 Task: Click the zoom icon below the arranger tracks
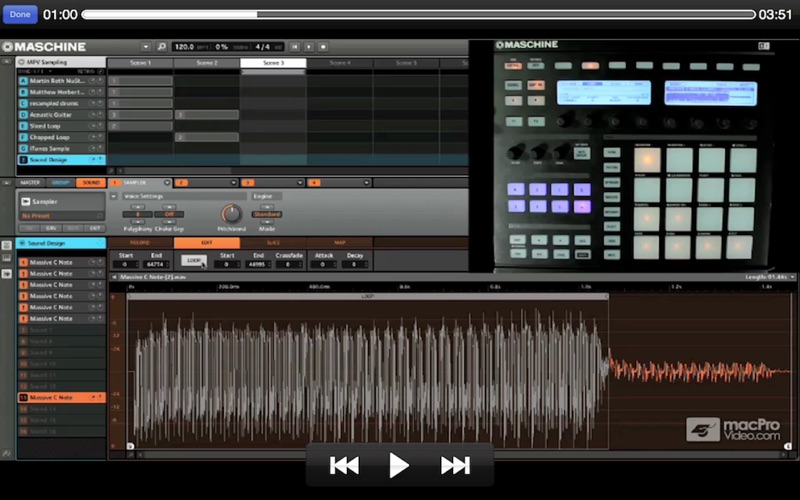tap(111, 171)
